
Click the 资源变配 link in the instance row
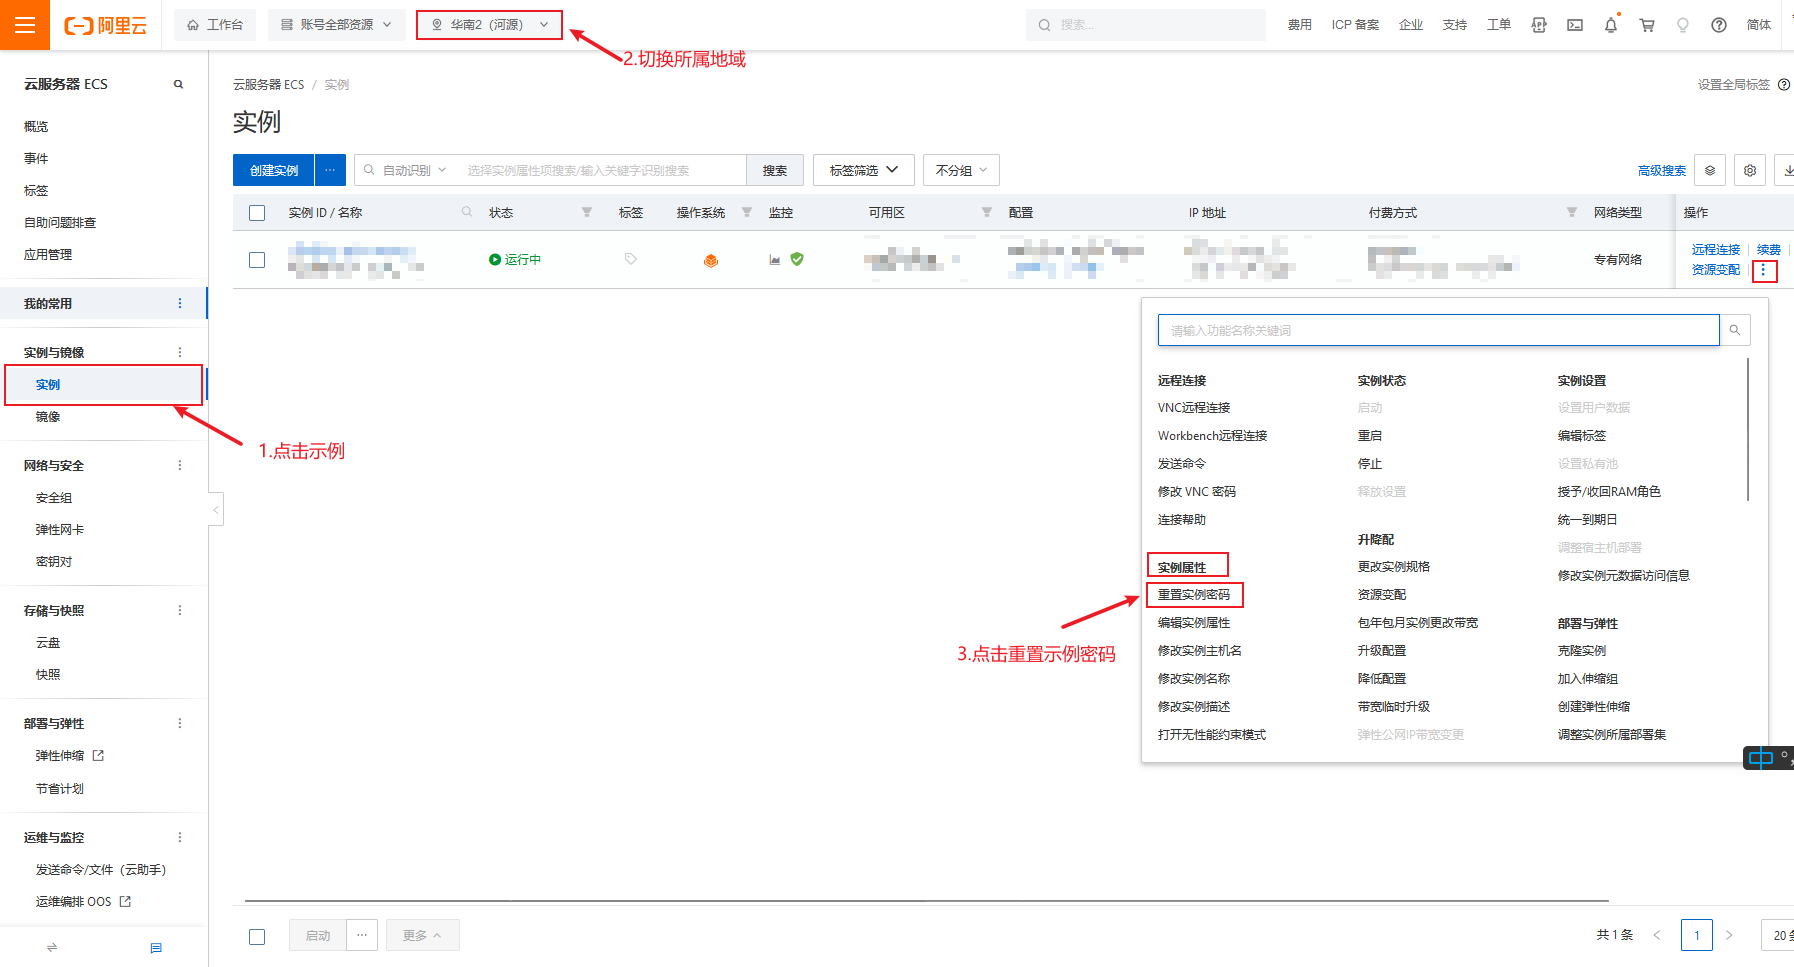[1716, 270]
